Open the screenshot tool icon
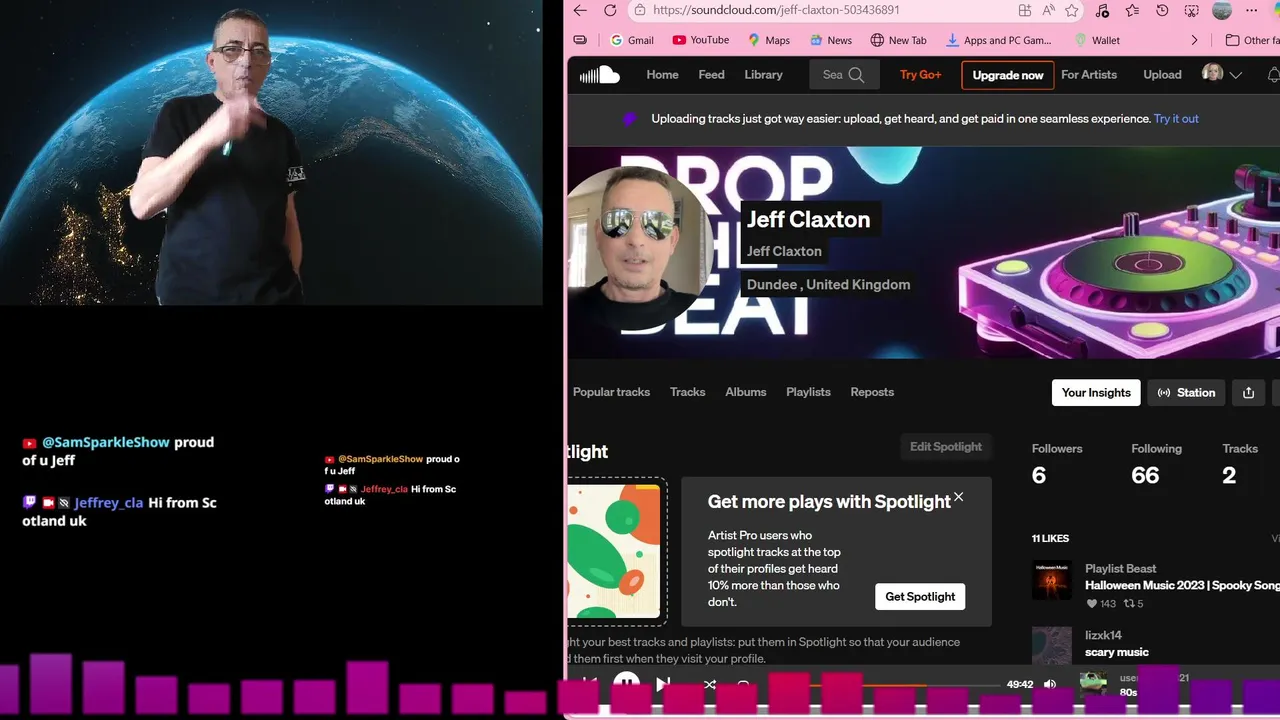This screenshot has width=1280, height=720. (1192, 10)
